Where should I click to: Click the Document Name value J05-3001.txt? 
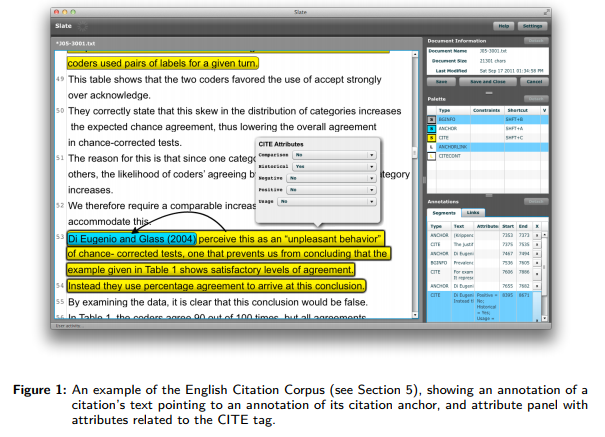tap(493, 51)
